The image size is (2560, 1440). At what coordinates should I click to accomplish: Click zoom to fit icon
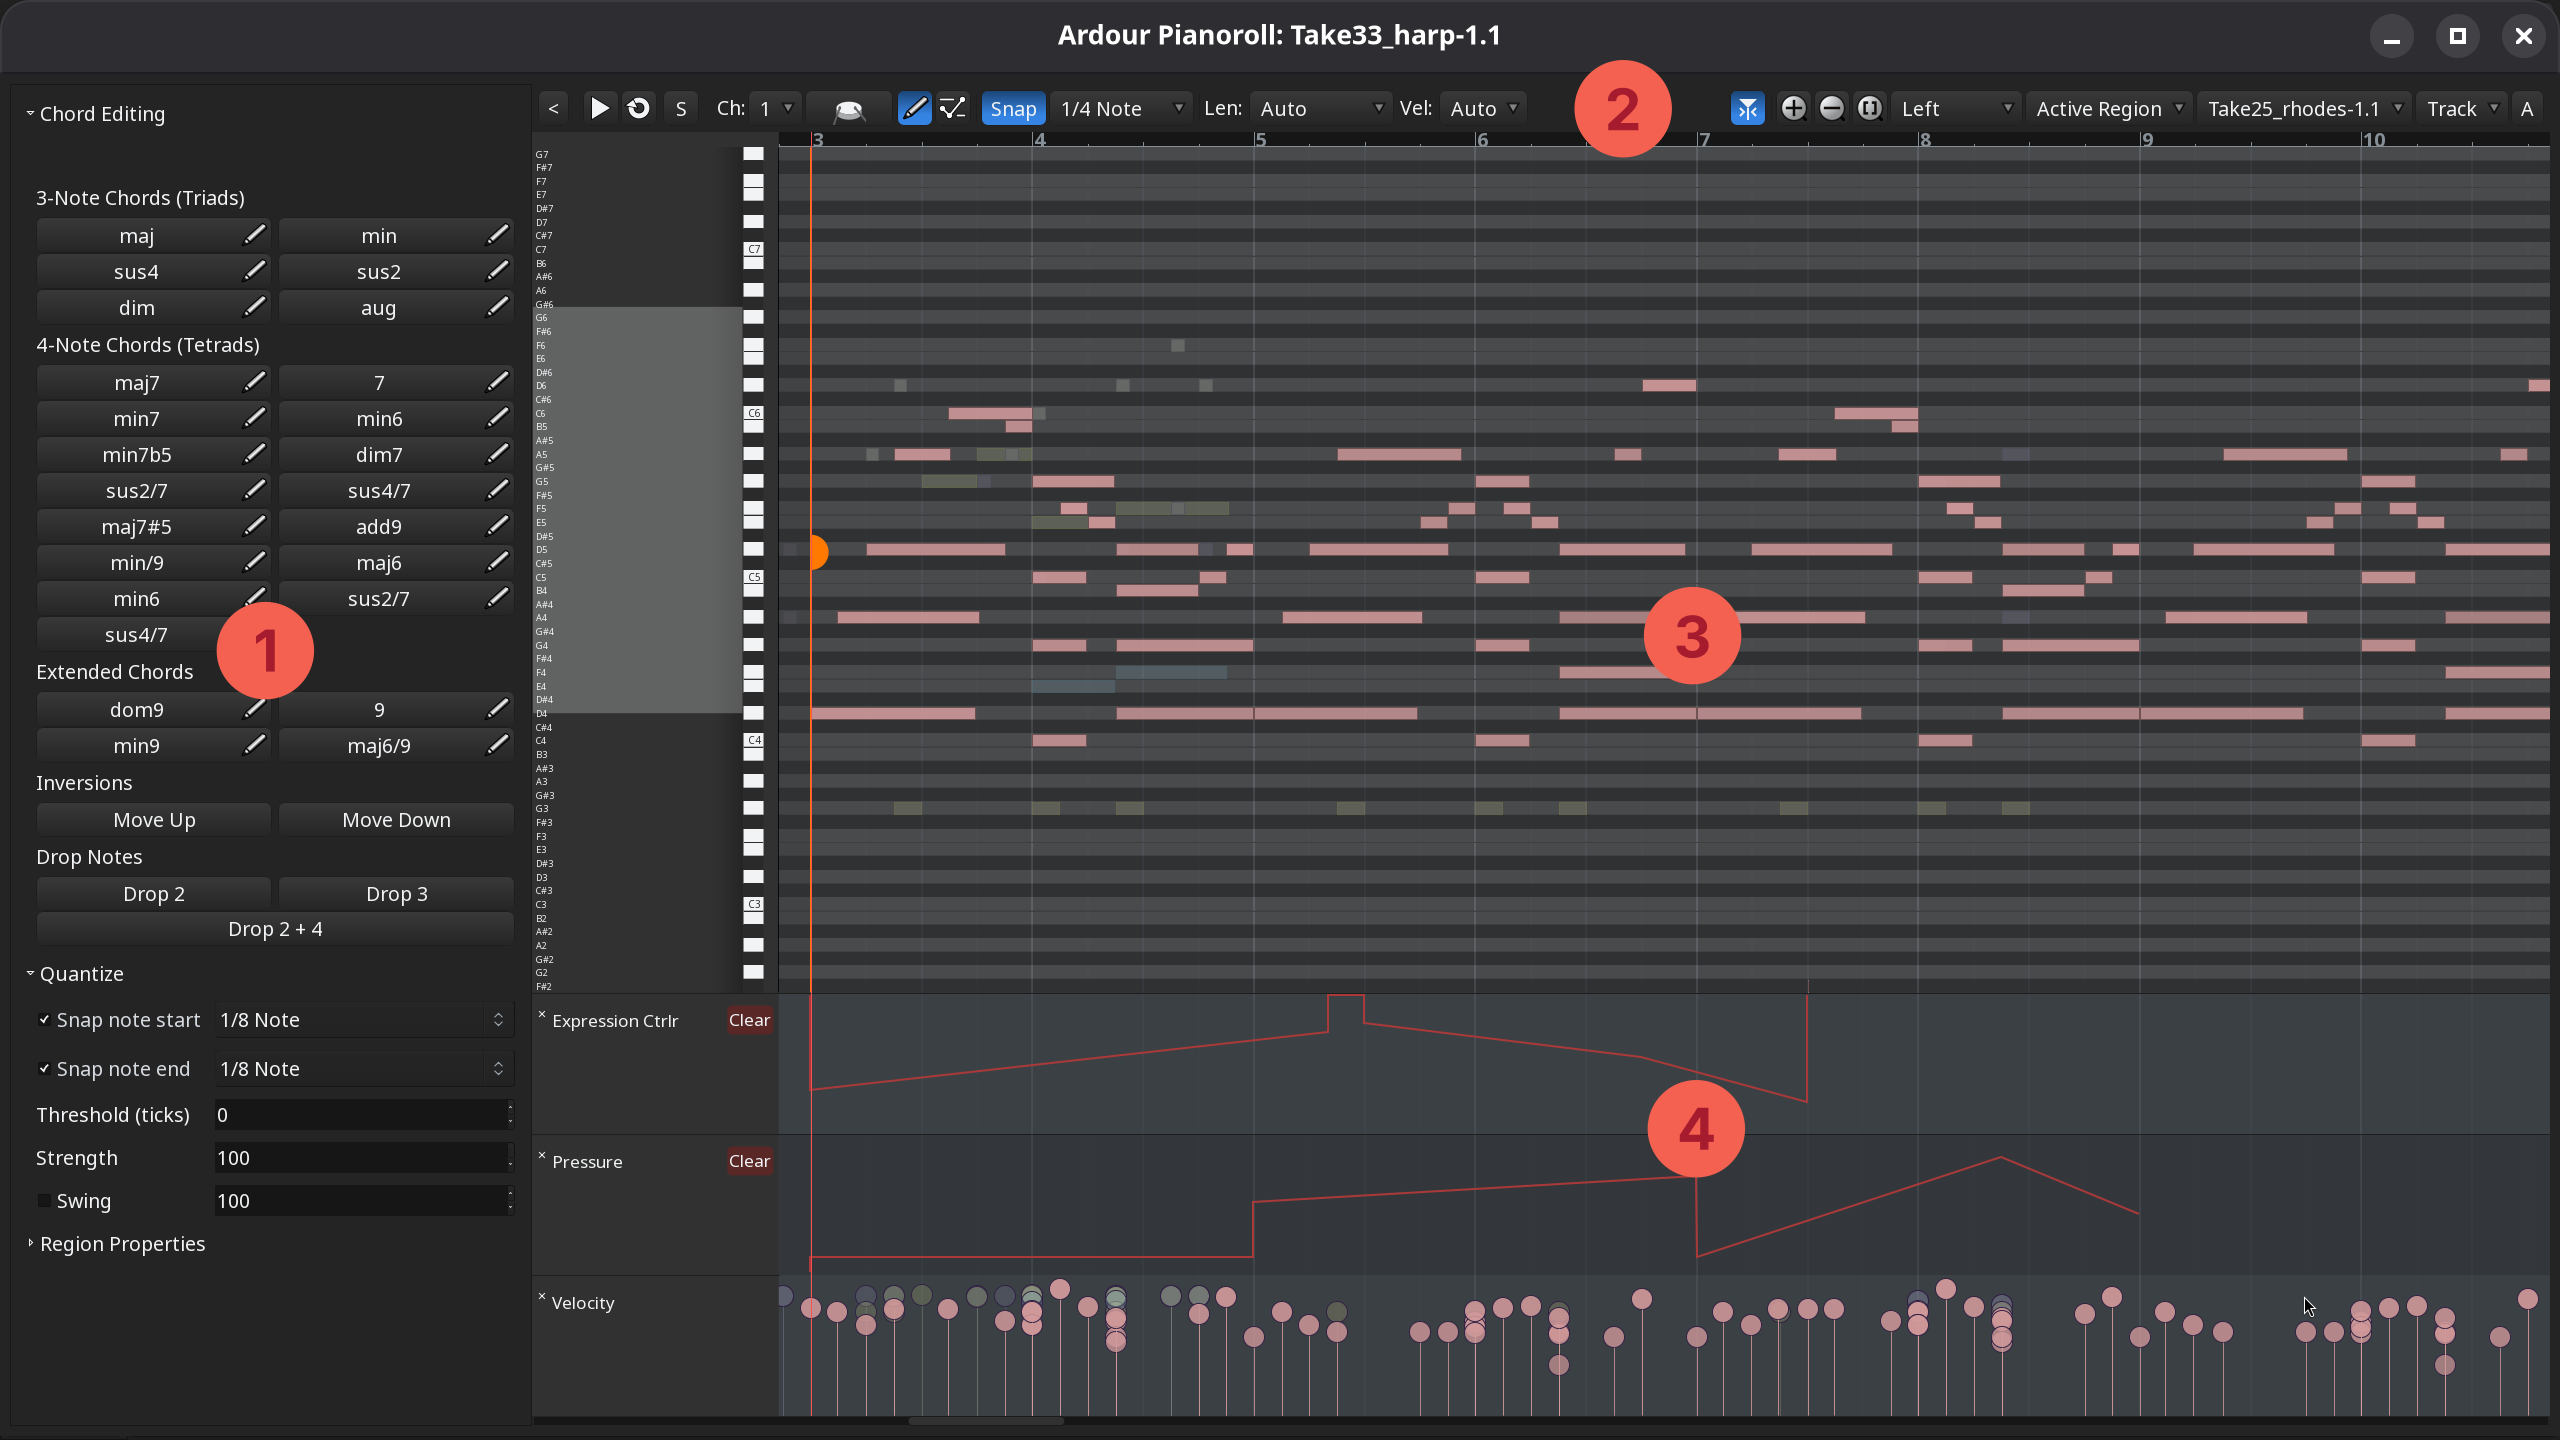[x=1869, y=108]
